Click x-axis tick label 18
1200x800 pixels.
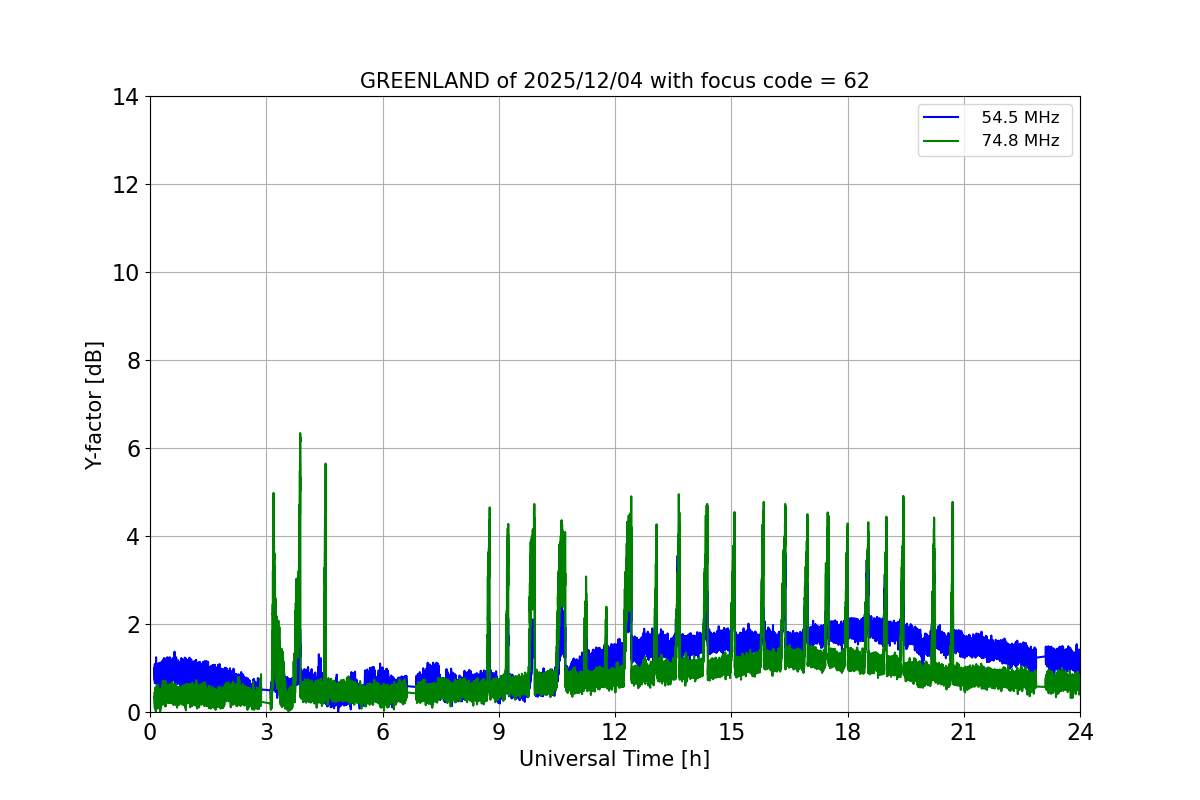point(848,732)
